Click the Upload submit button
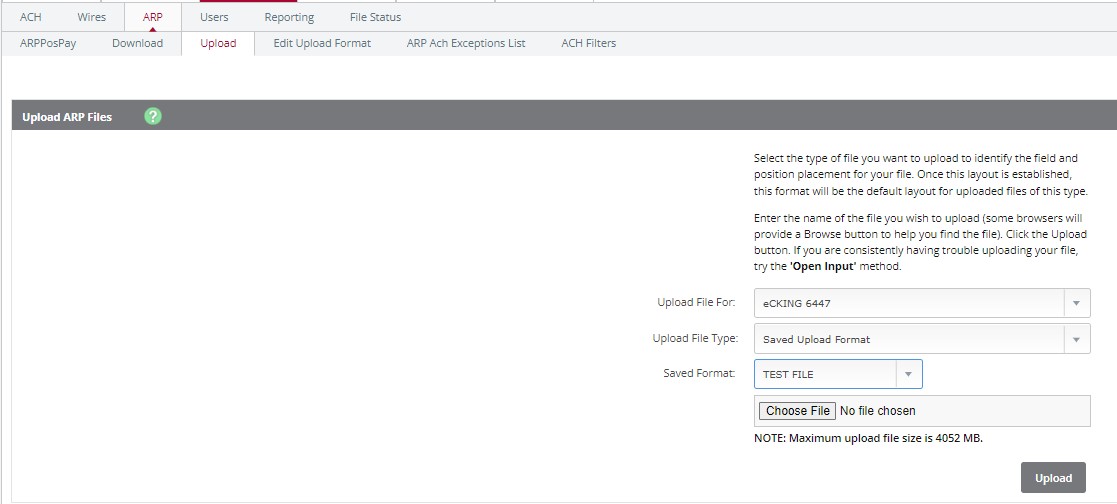The width and height of the screenshot is (1117, 504). (x=1053, y=478)
